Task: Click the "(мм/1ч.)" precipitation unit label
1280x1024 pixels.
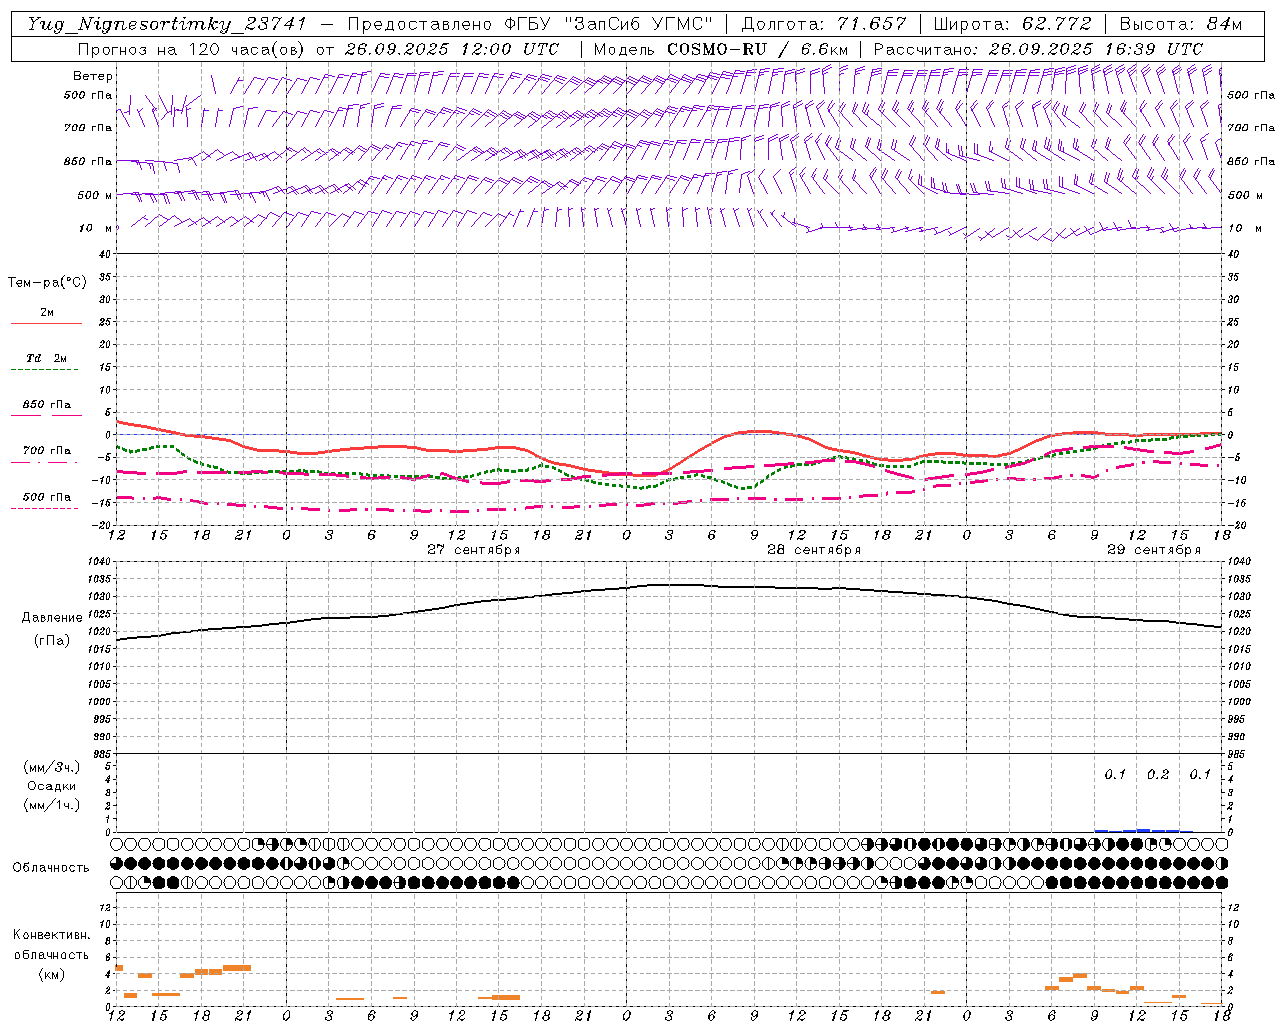Action: click(x=52, y=805)
